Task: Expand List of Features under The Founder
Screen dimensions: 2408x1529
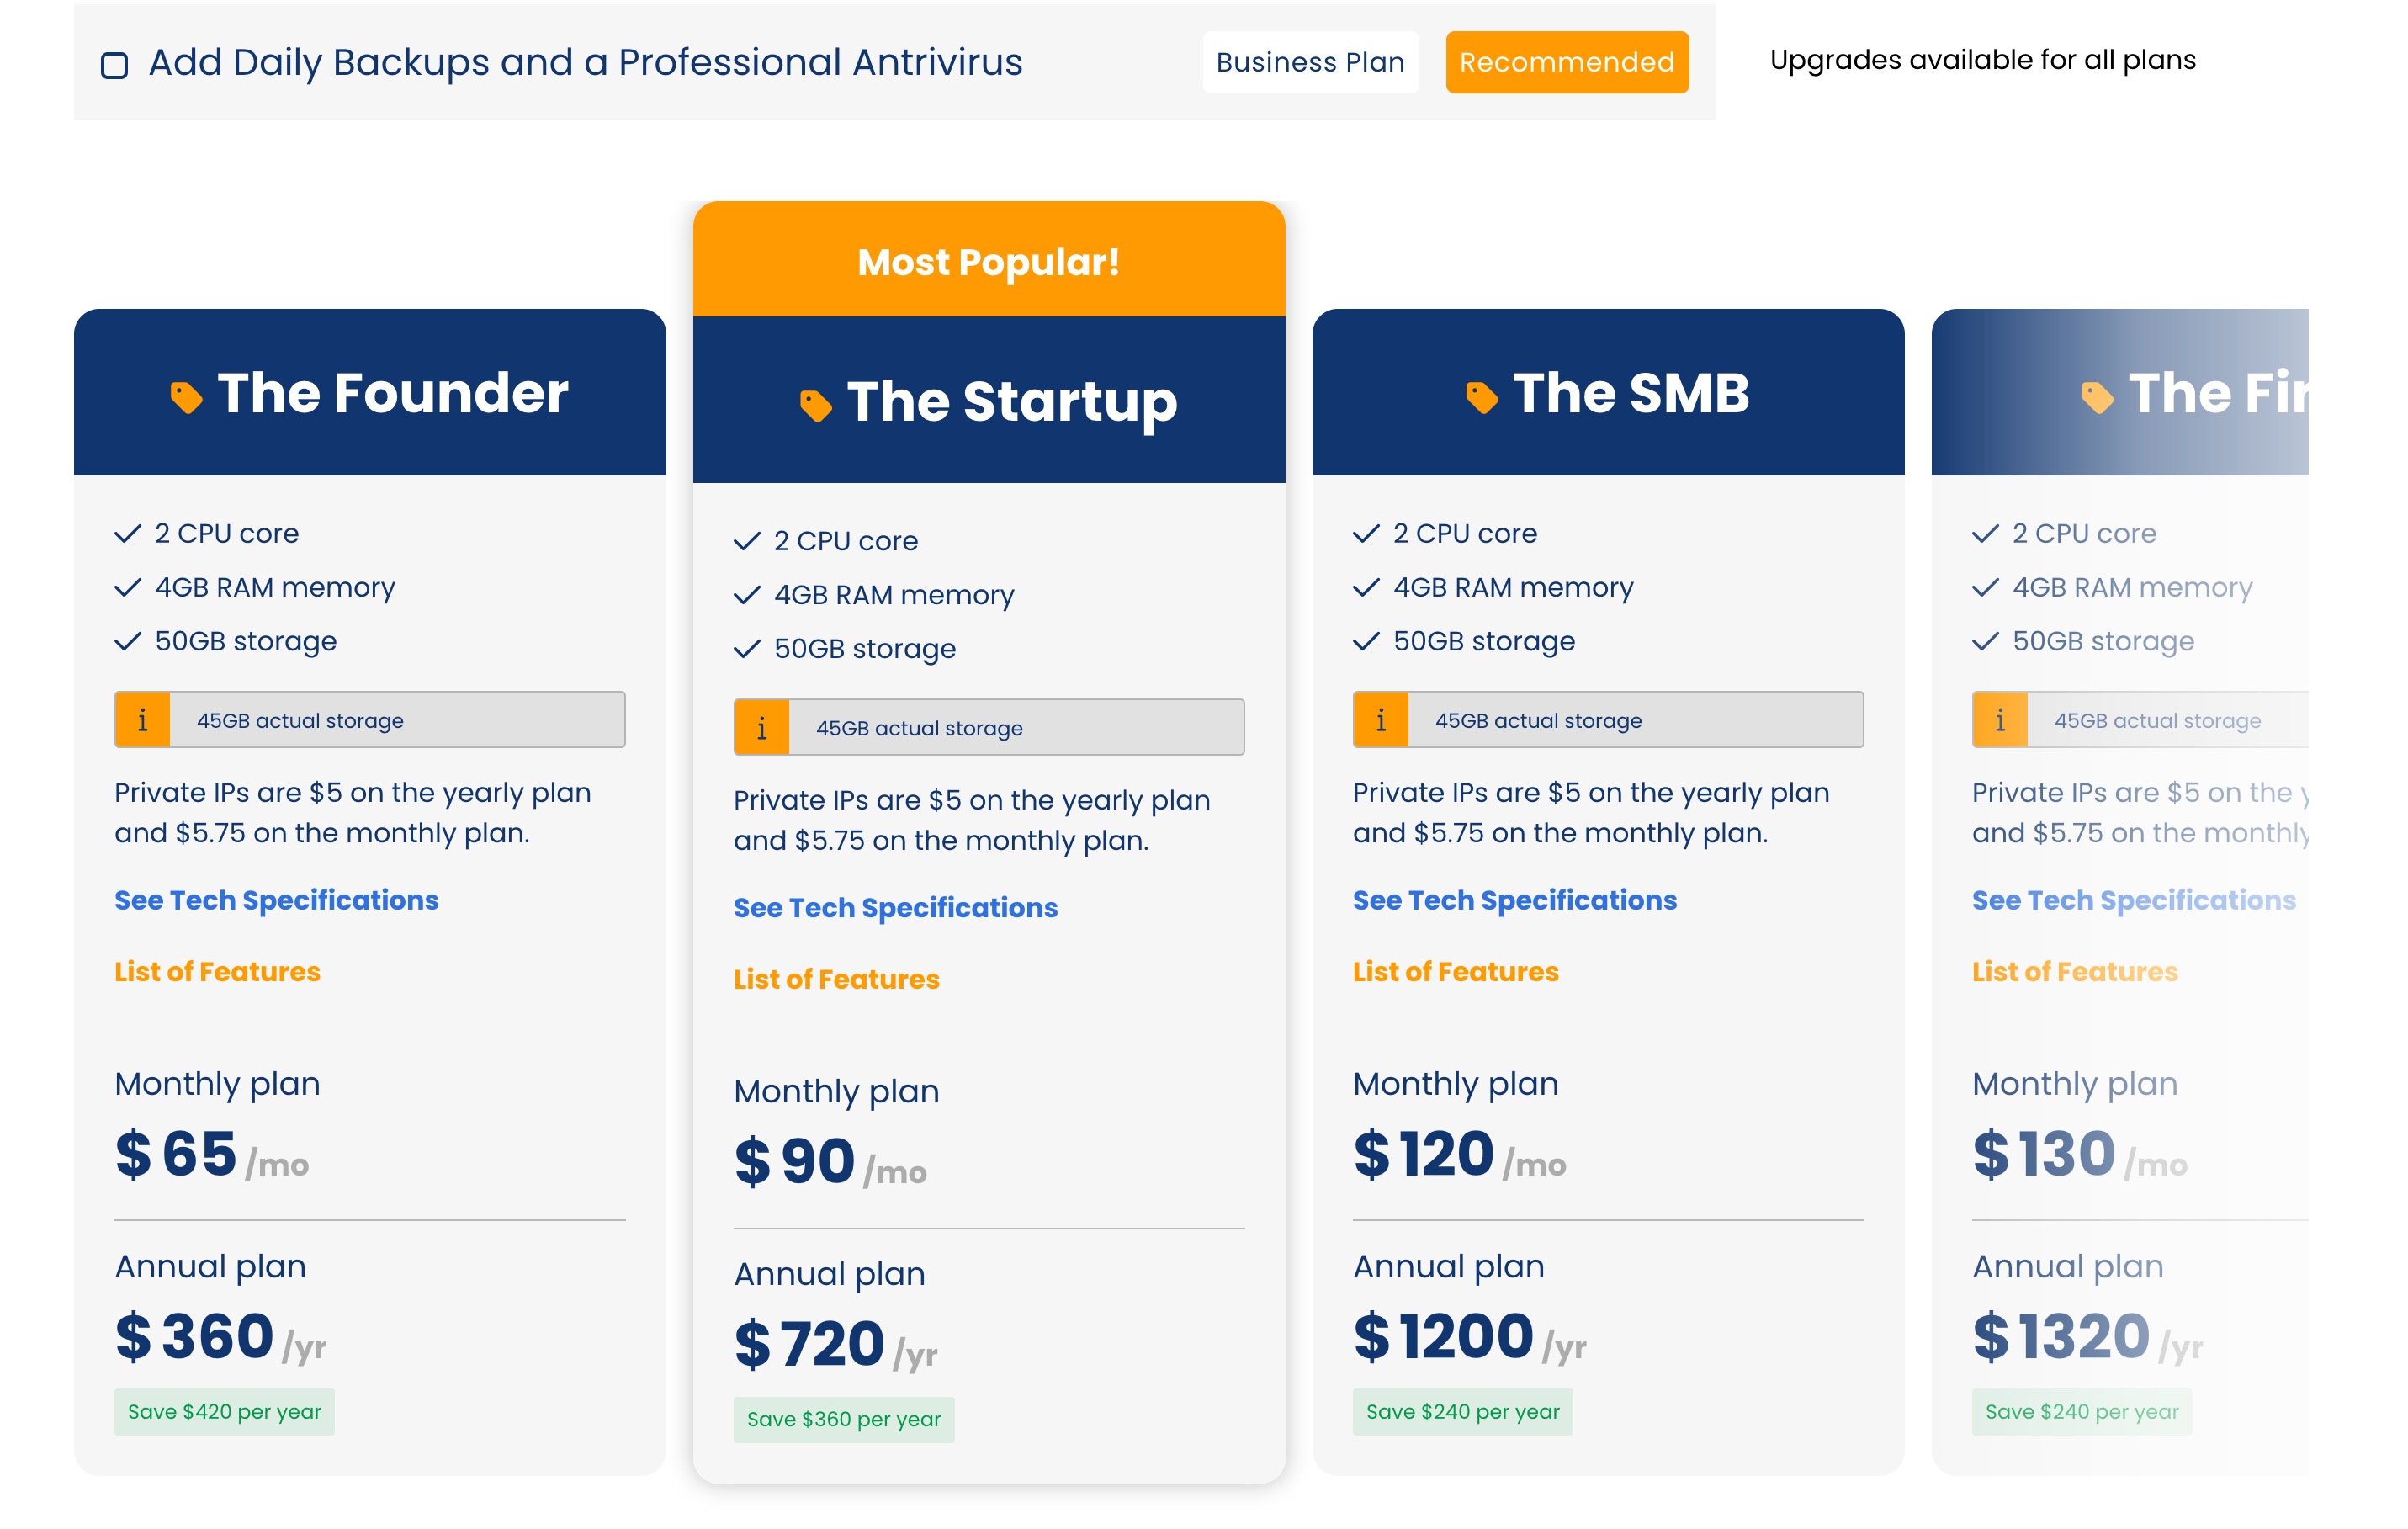Action: pos(217,972)
